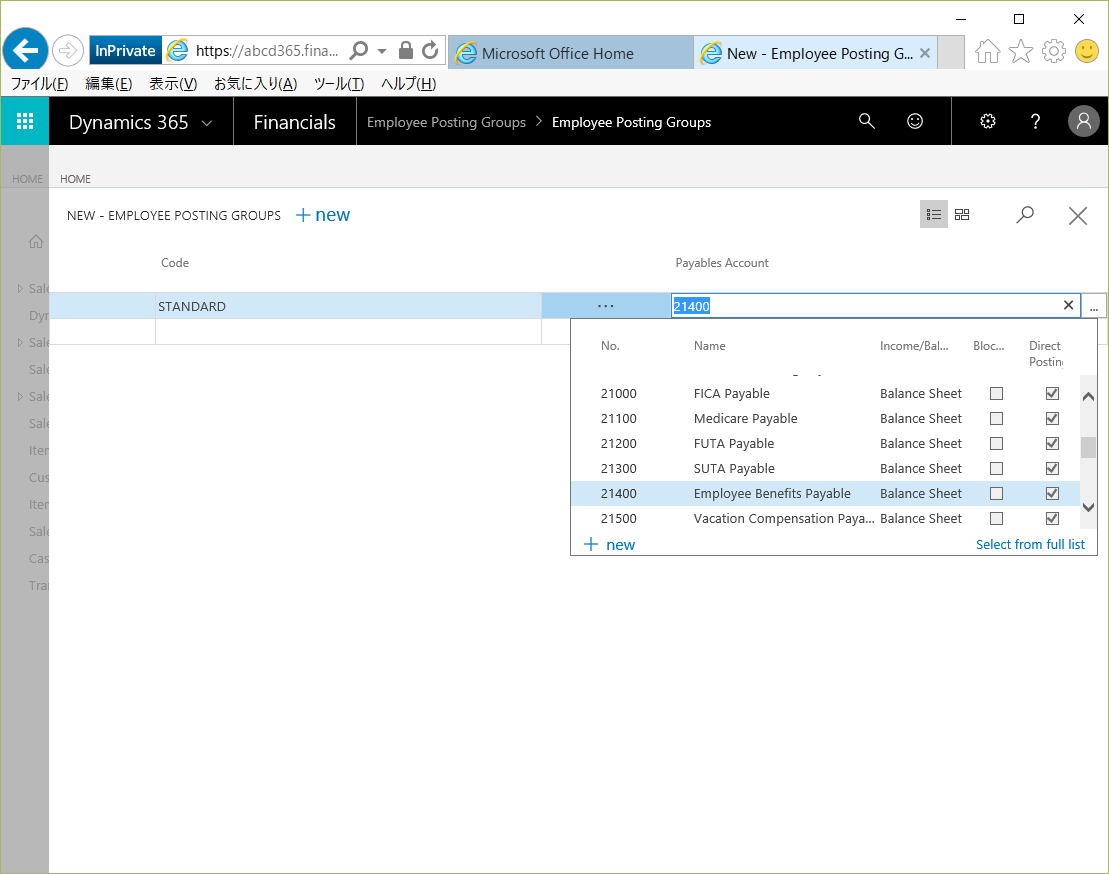Screen dimensions: 1109x874
Task: Close the Employee Posting Groups page with X
Action: click(x=1078, y=216)
